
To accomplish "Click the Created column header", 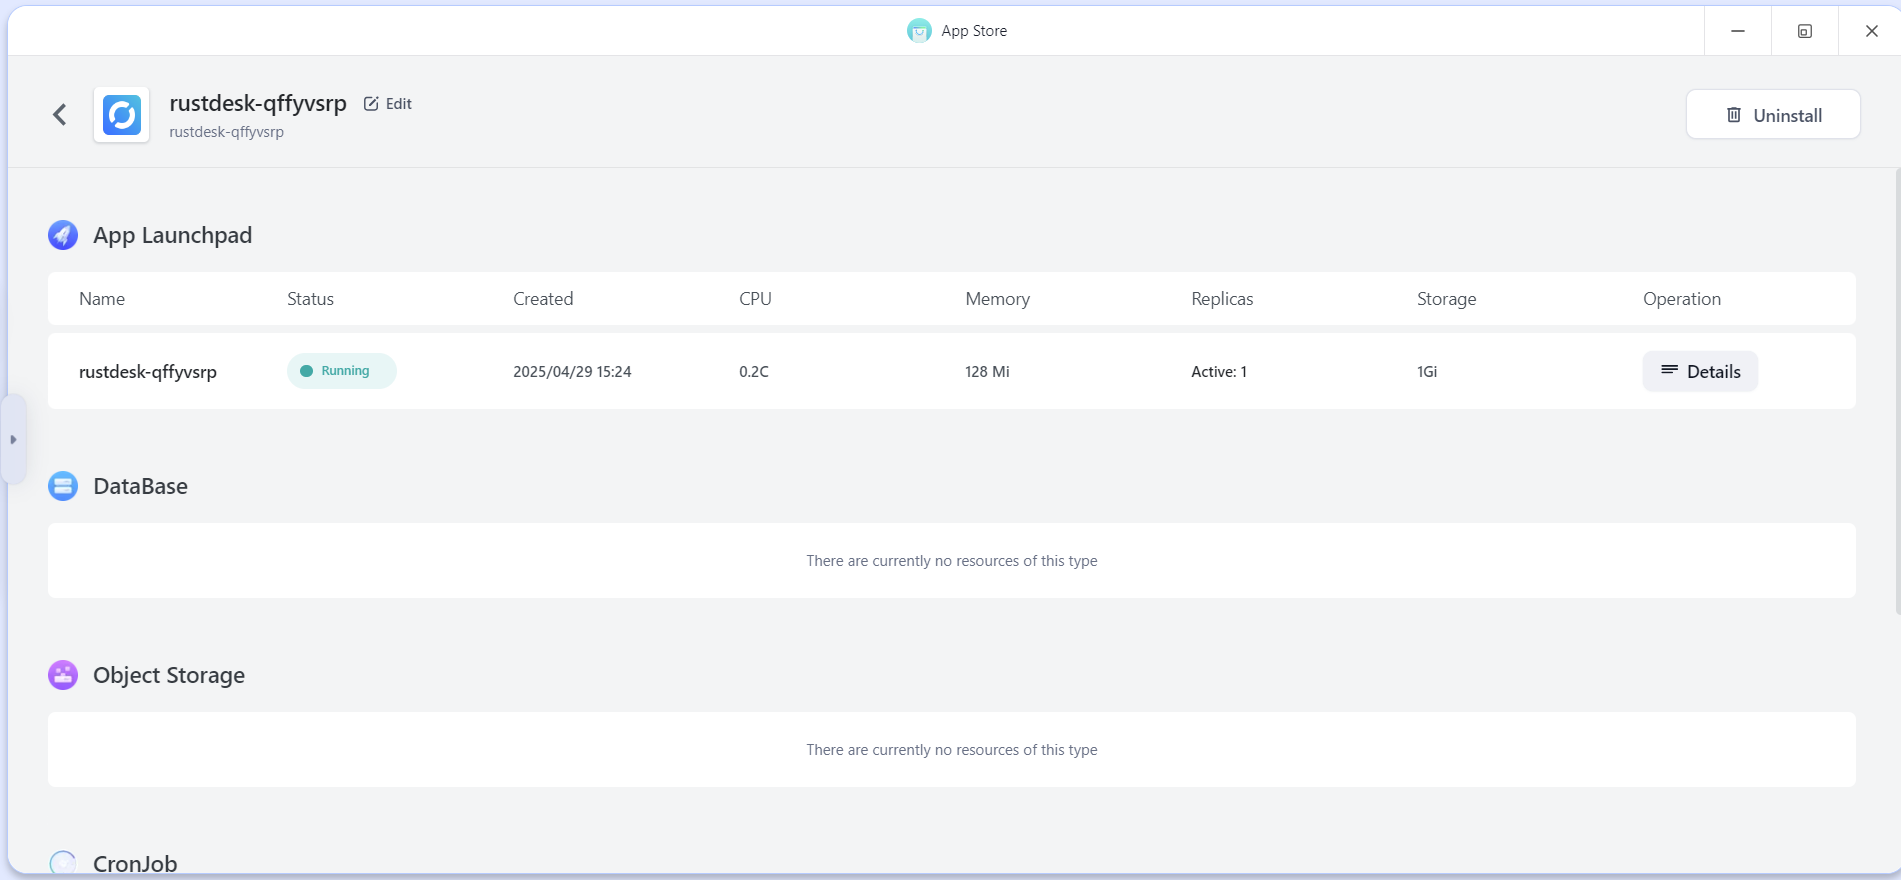I will 543,299.
